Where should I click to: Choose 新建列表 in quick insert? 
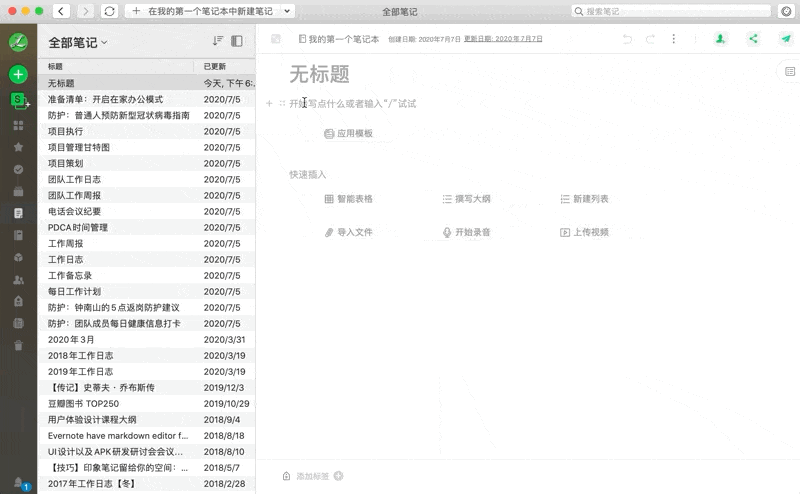584,199
